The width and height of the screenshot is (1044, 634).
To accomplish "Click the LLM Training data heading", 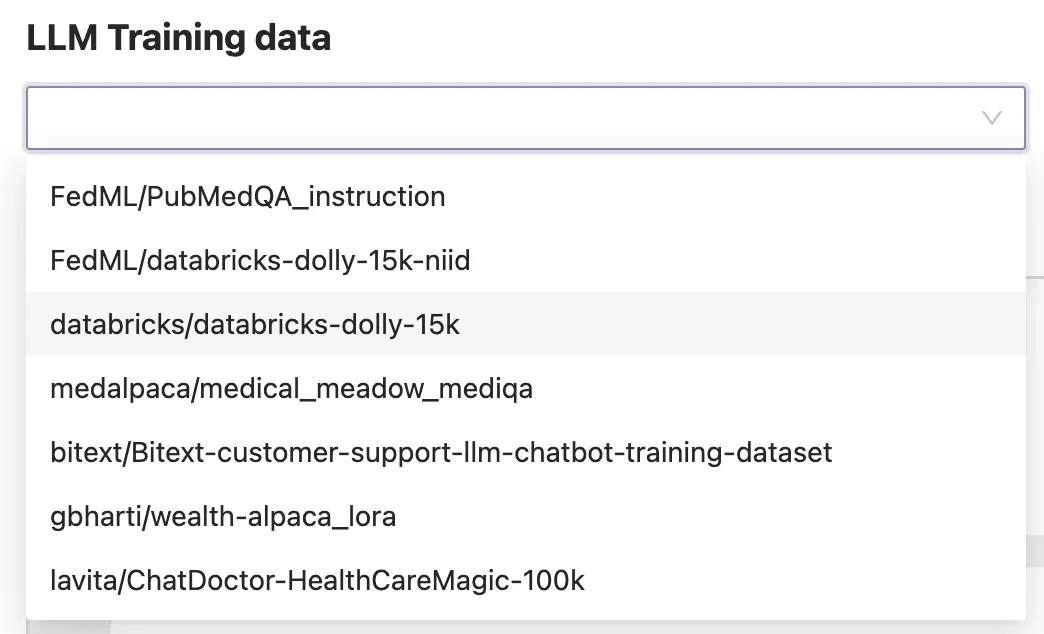I will tap(178, 38).
